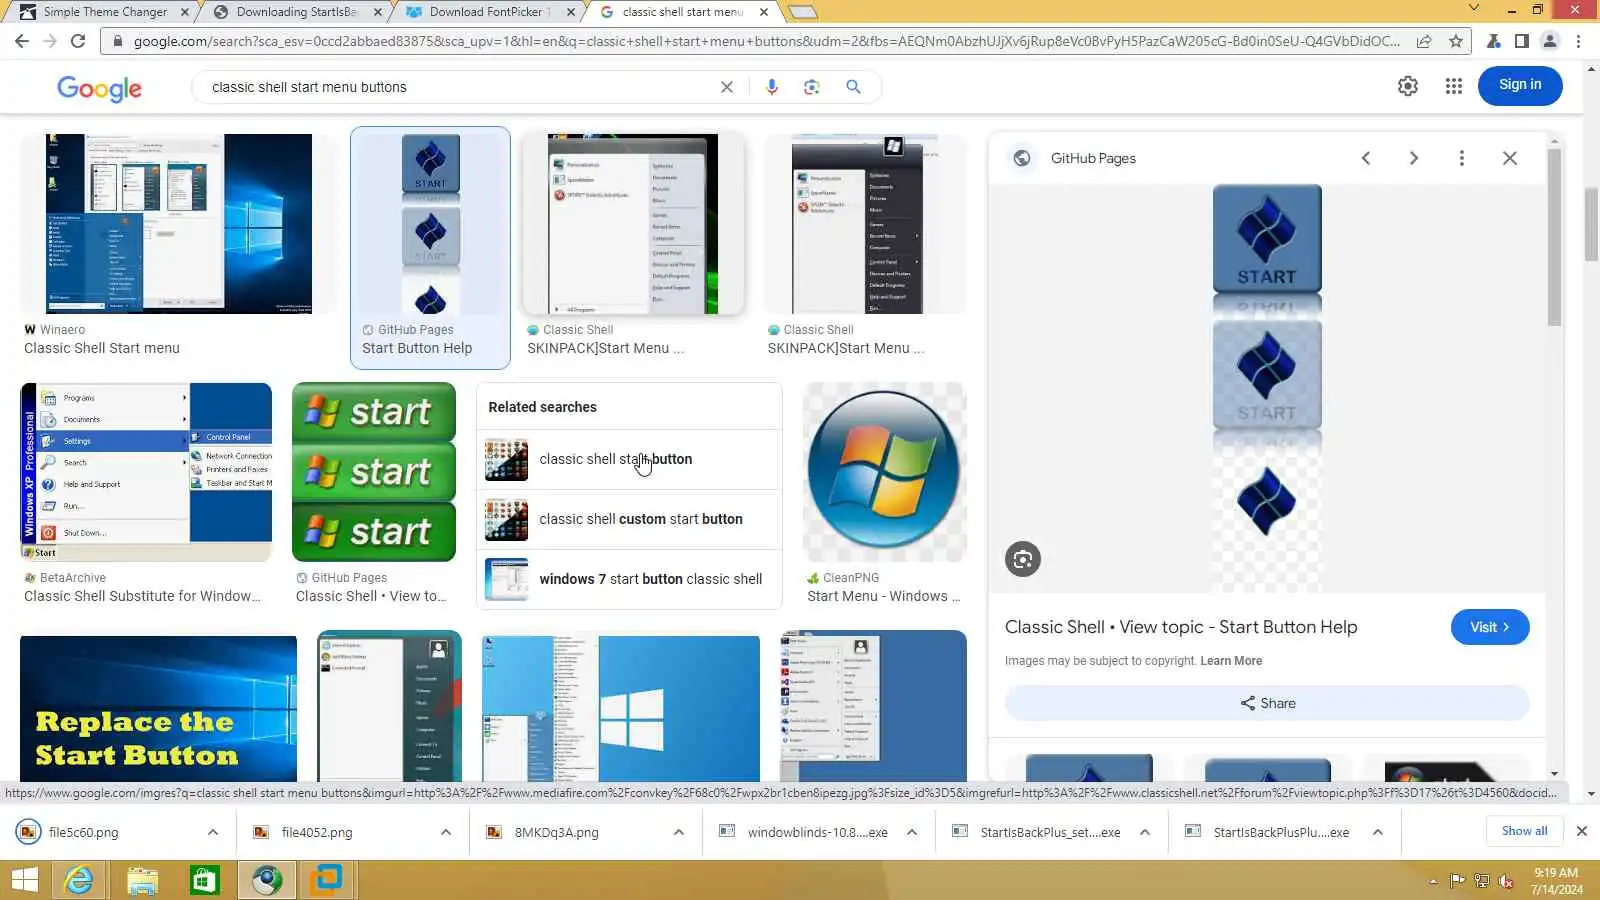
Task: Submit search with the magnifier icon
Action: pos(853,87)
